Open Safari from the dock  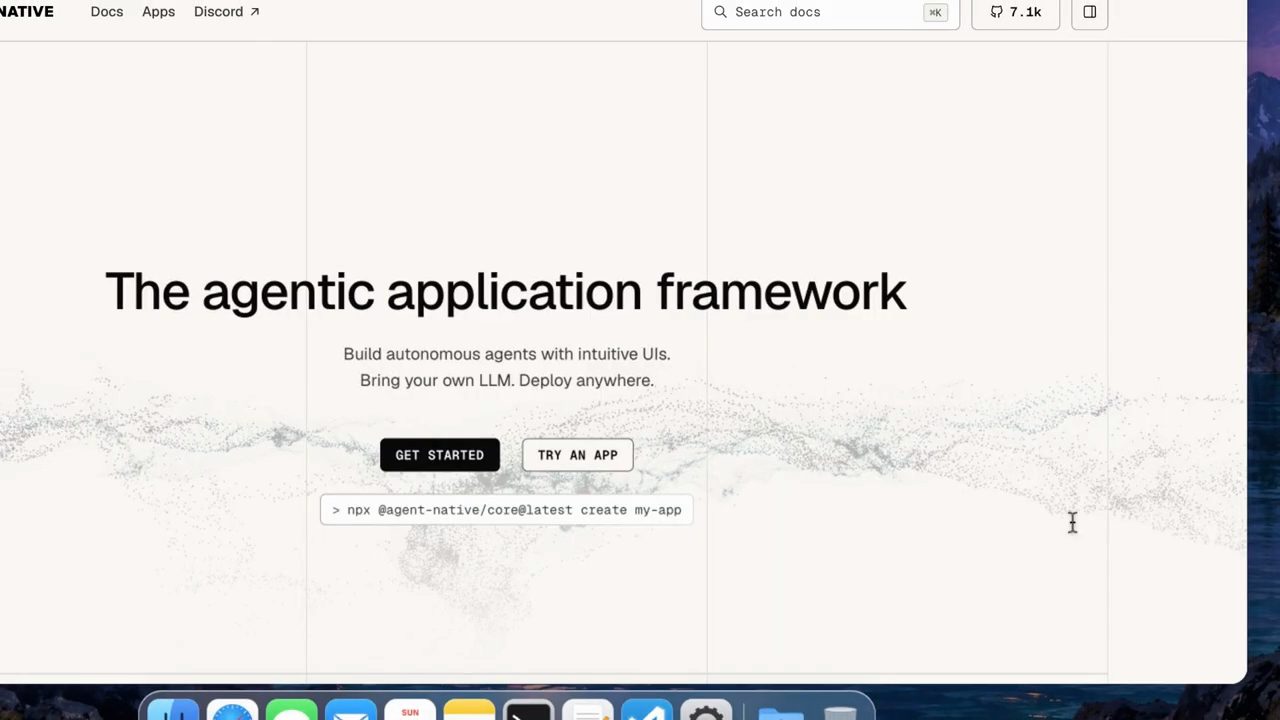[x=232, y=711]
